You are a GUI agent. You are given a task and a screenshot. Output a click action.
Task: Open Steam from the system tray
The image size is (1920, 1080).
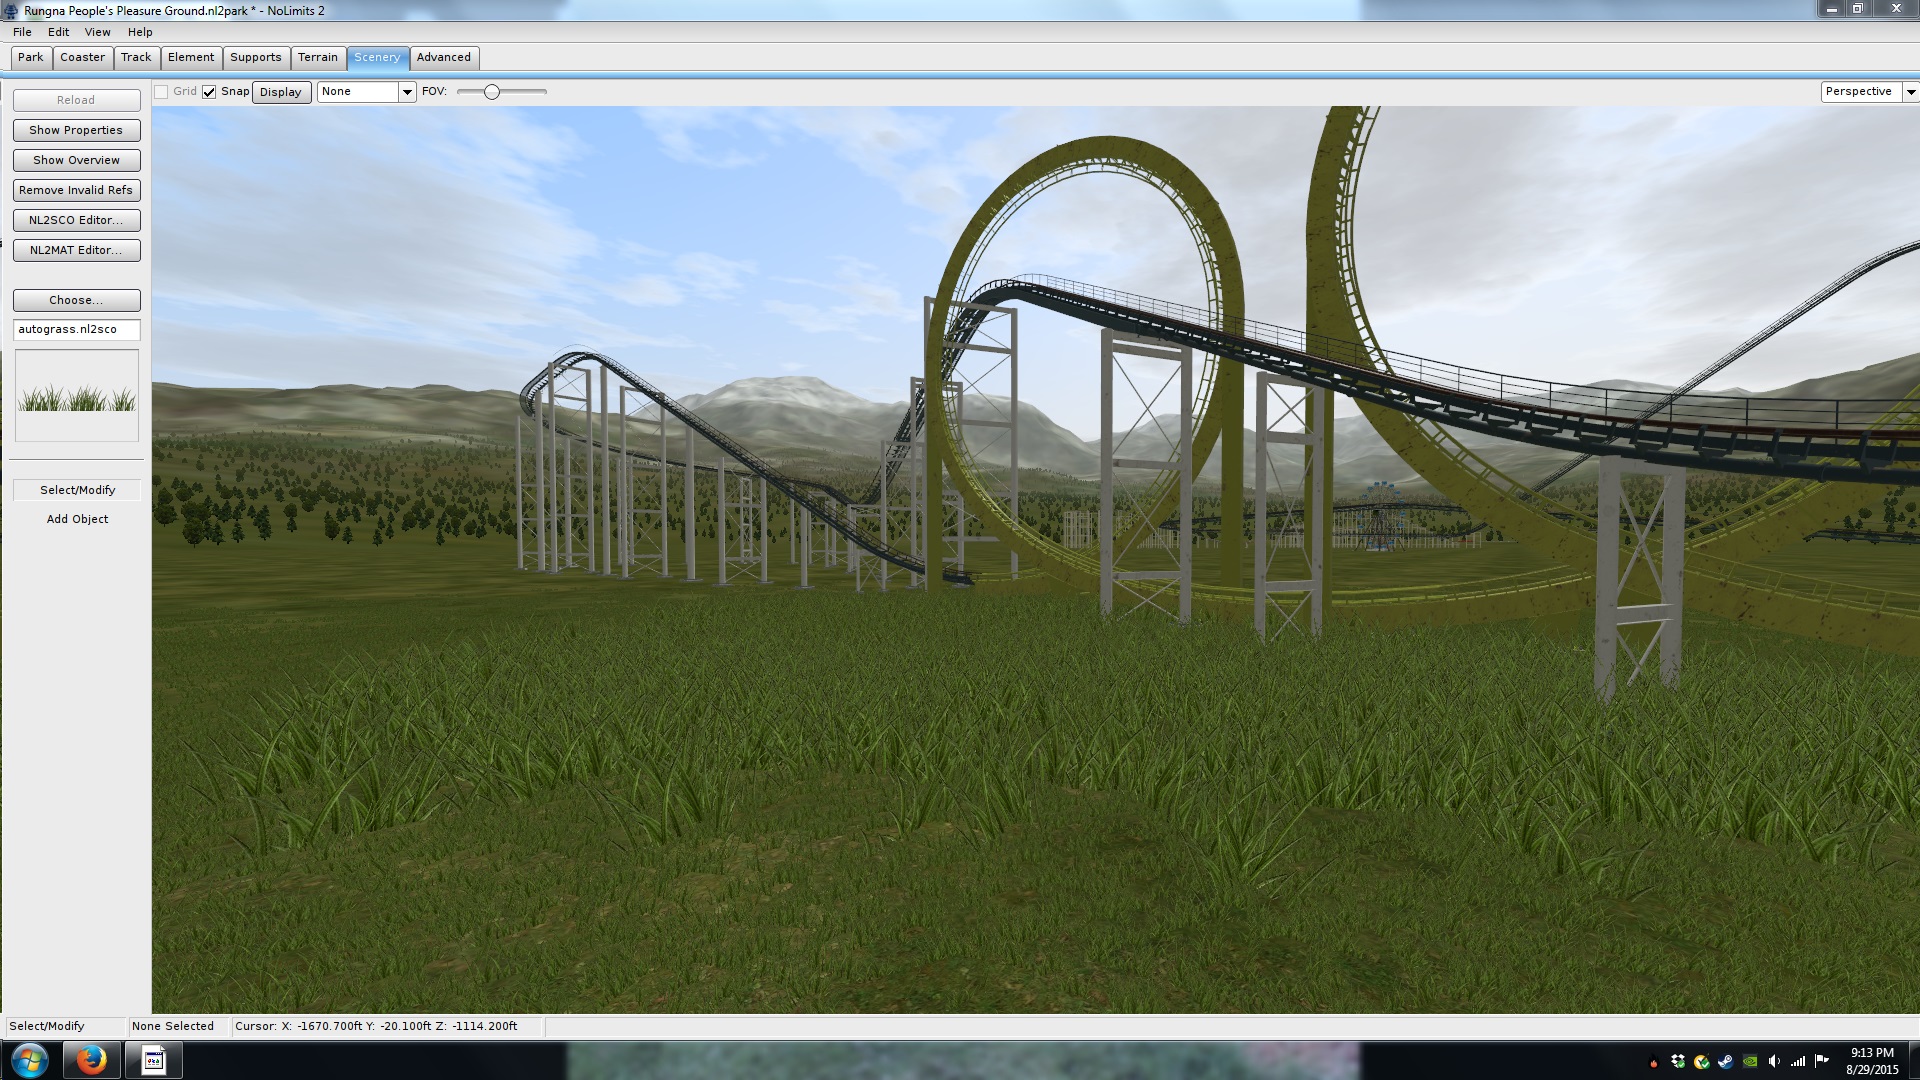point(1726,1061)
